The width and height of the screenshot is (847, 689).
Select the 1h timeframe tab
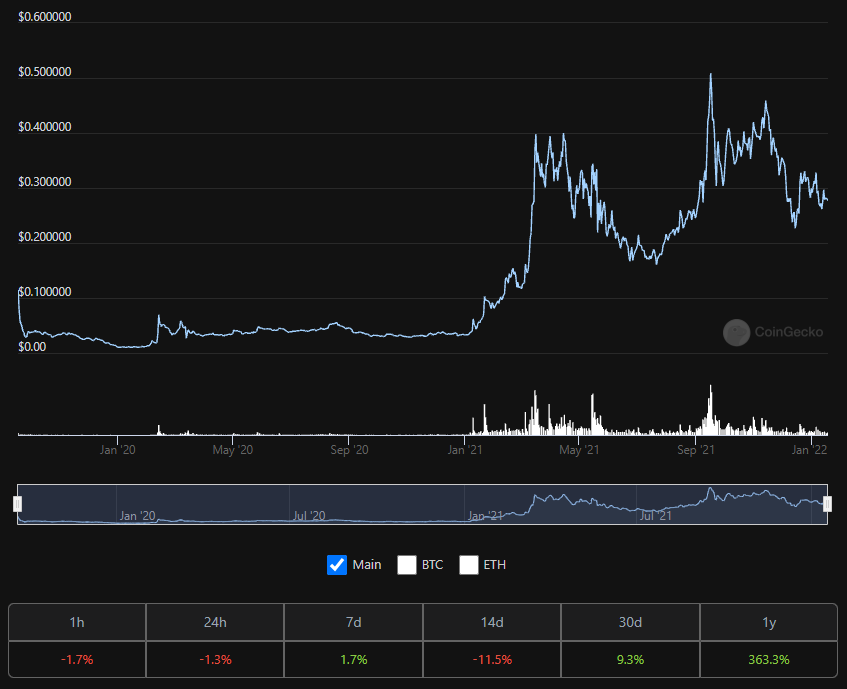click(x=77, y=623)
